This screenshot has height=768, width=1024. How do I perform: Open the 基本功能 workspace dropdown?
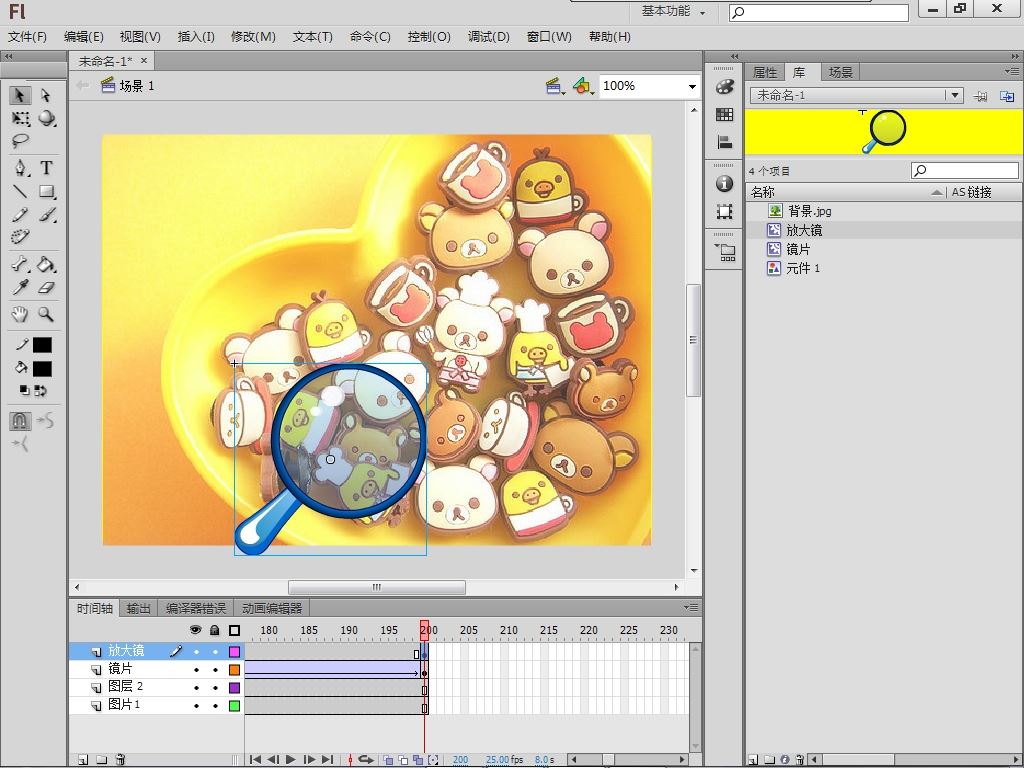click(x=673, y=11)
